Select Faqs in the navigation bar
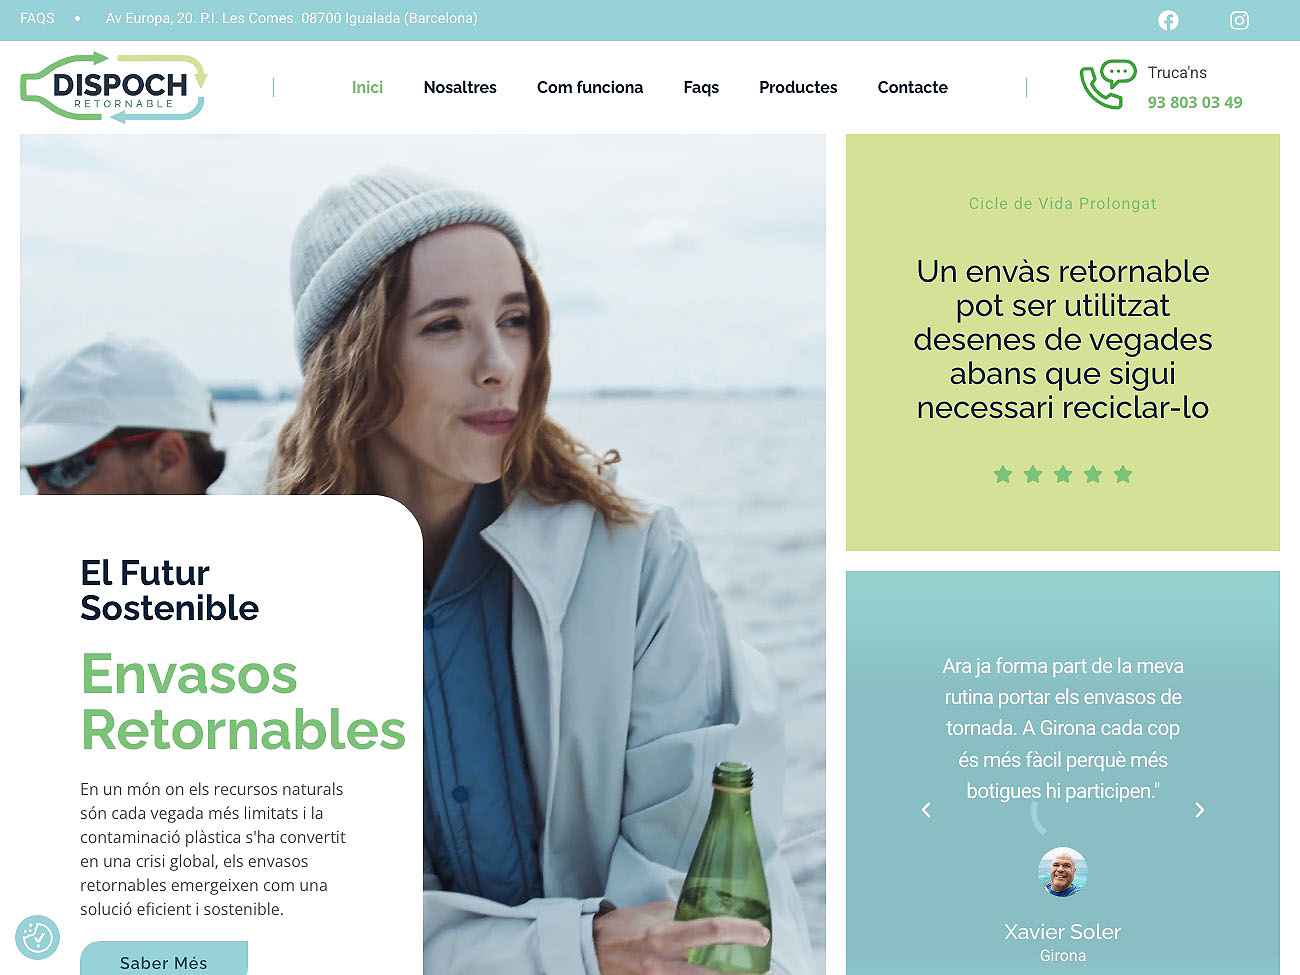The width and height of the screenshot is (1300, 975). pos(701,87)
